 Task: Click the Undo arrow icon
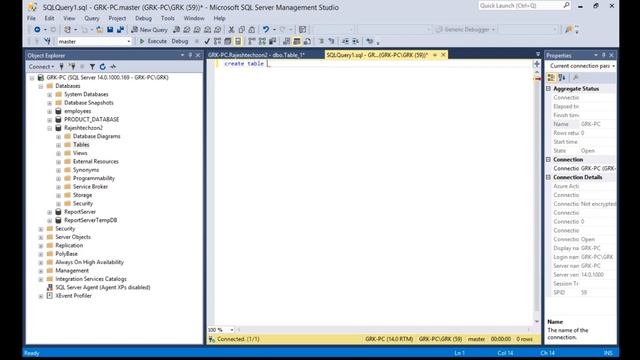[266, 29]
